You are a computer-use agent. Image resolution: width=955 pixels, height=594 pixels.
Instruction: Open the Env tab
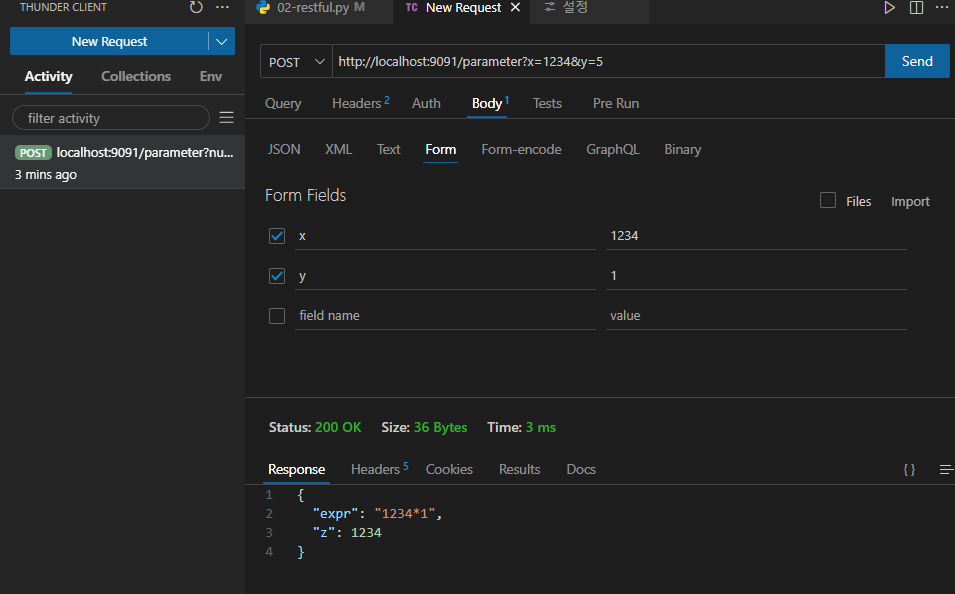point(211,76)
